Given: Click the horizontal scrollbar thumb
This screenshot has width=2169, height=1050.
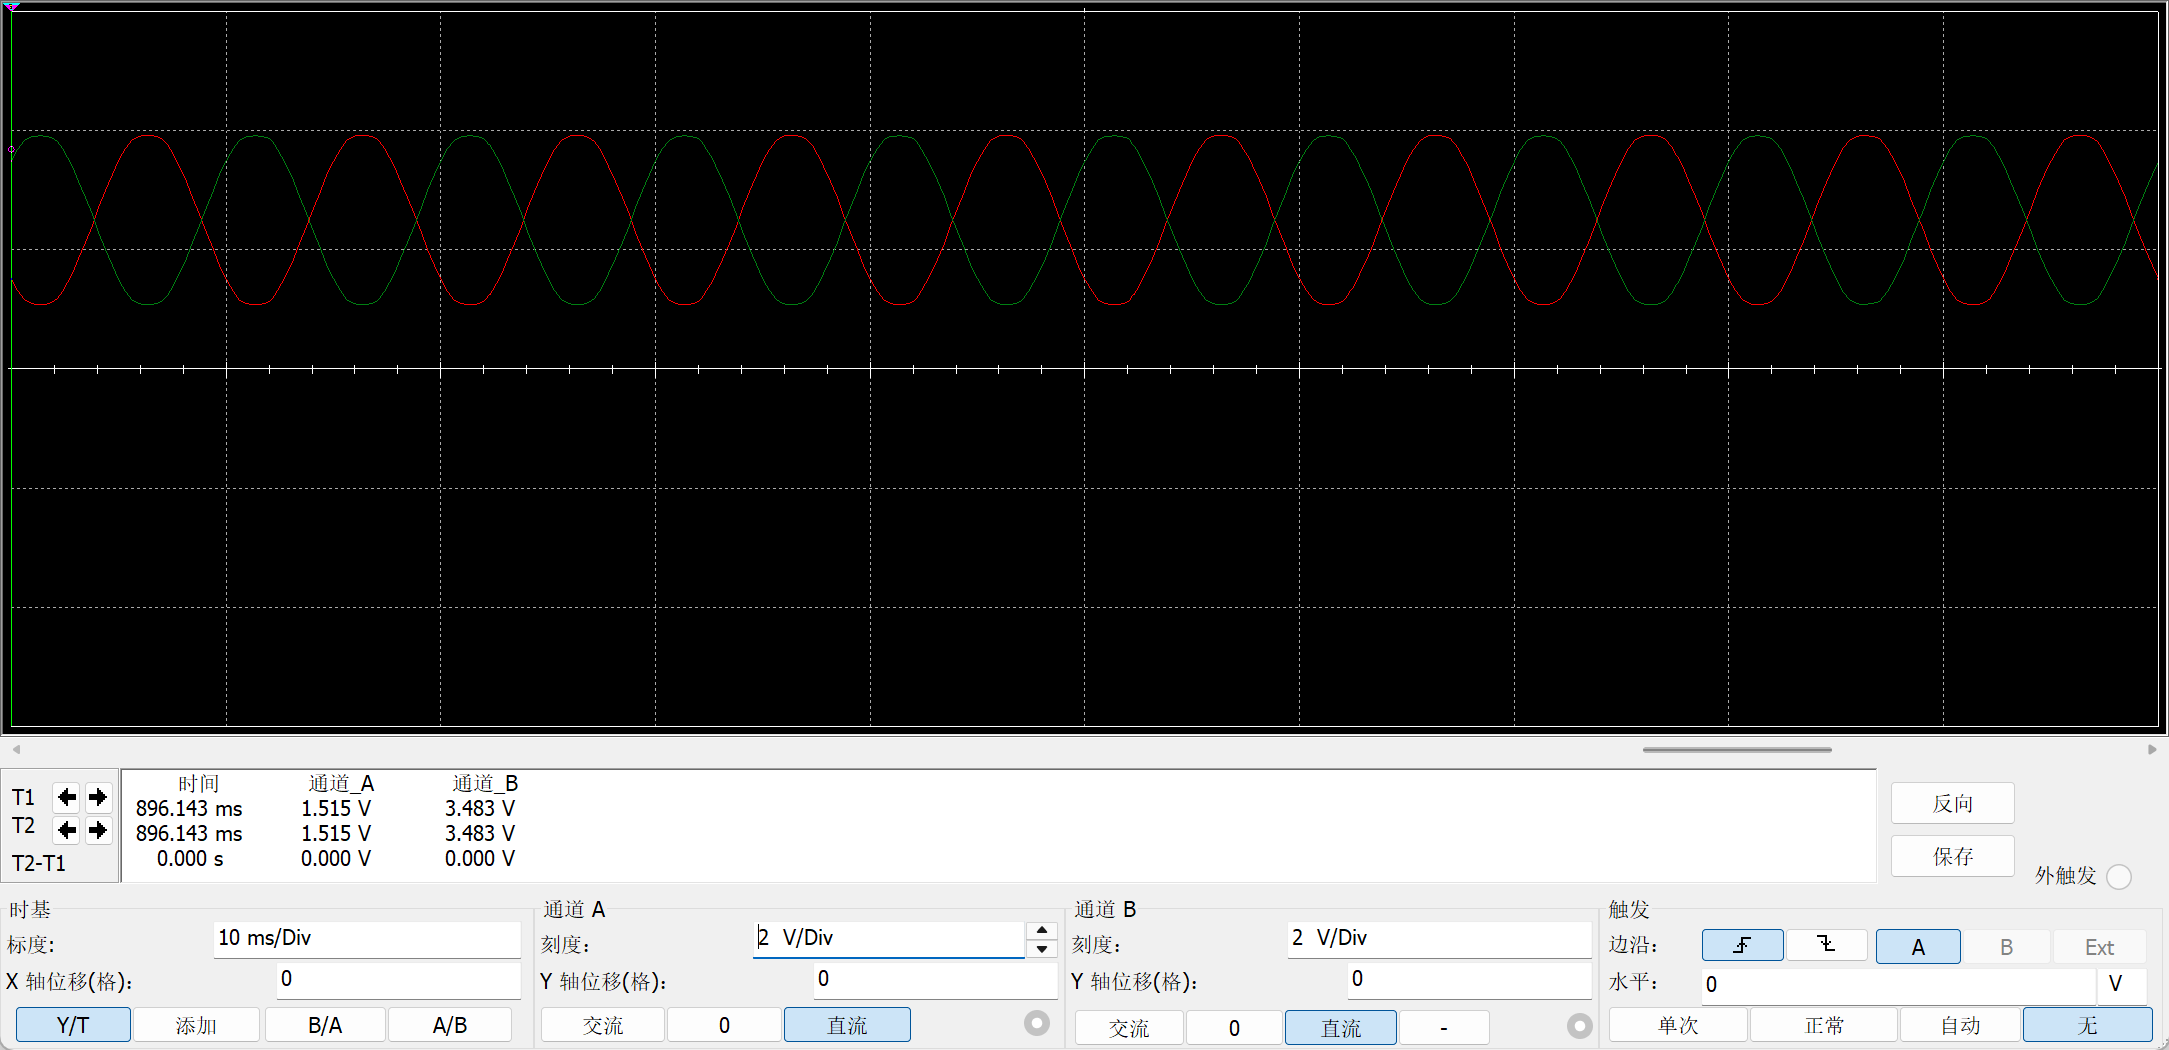Looking at the screenshot, I should [1737, 749].
